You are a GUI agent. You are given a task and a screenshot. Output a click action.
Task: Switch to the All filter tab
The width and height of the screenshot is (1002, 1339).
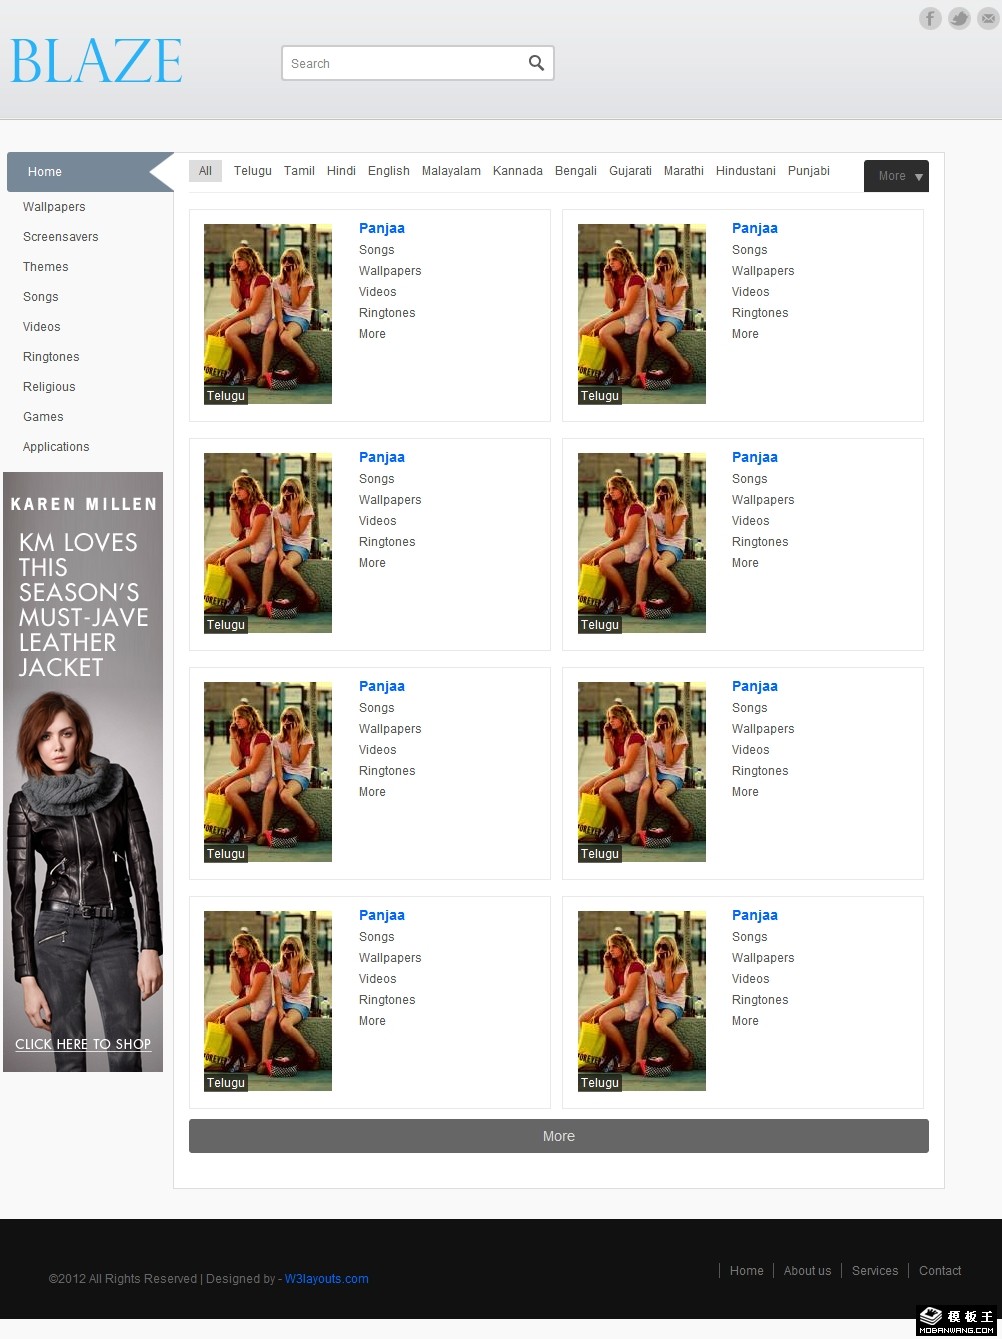coord(205,171)
